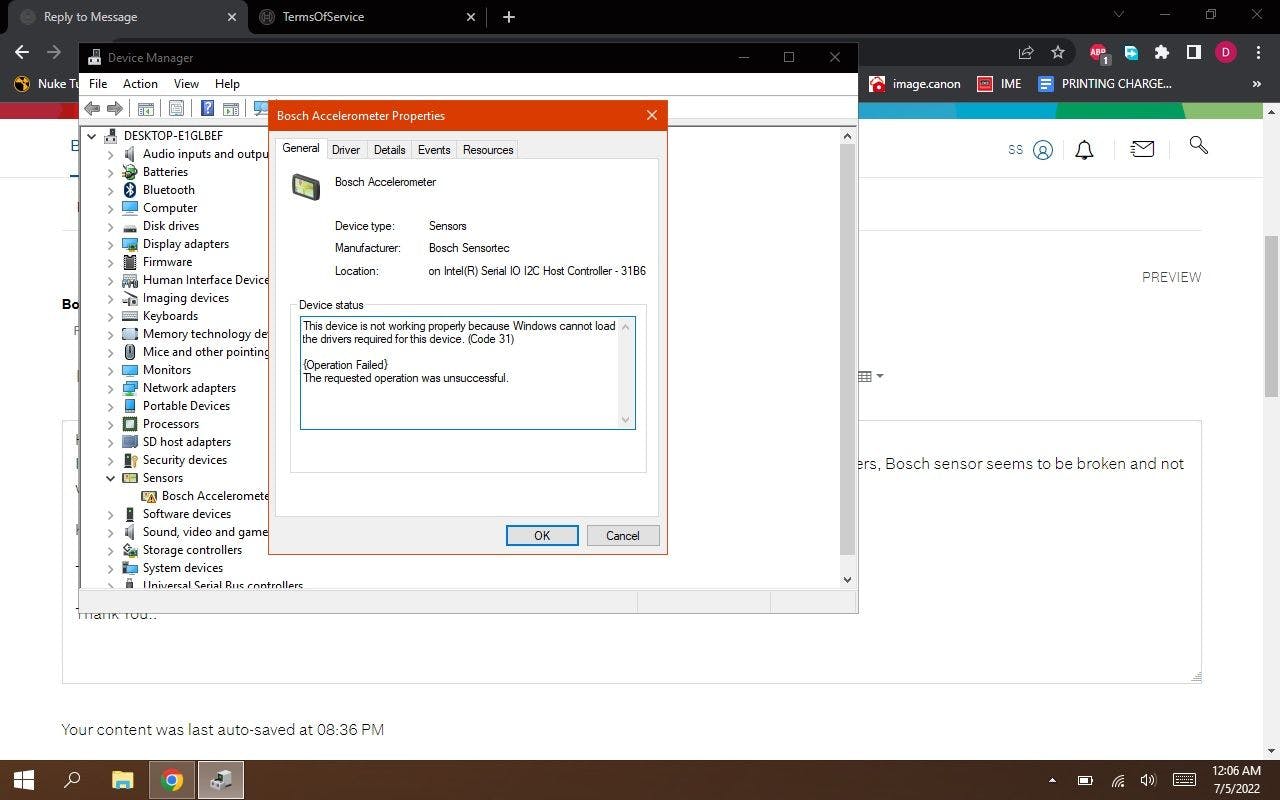Expand the Network adapters category
The image size is (1280, 800).
click(111, 388)
